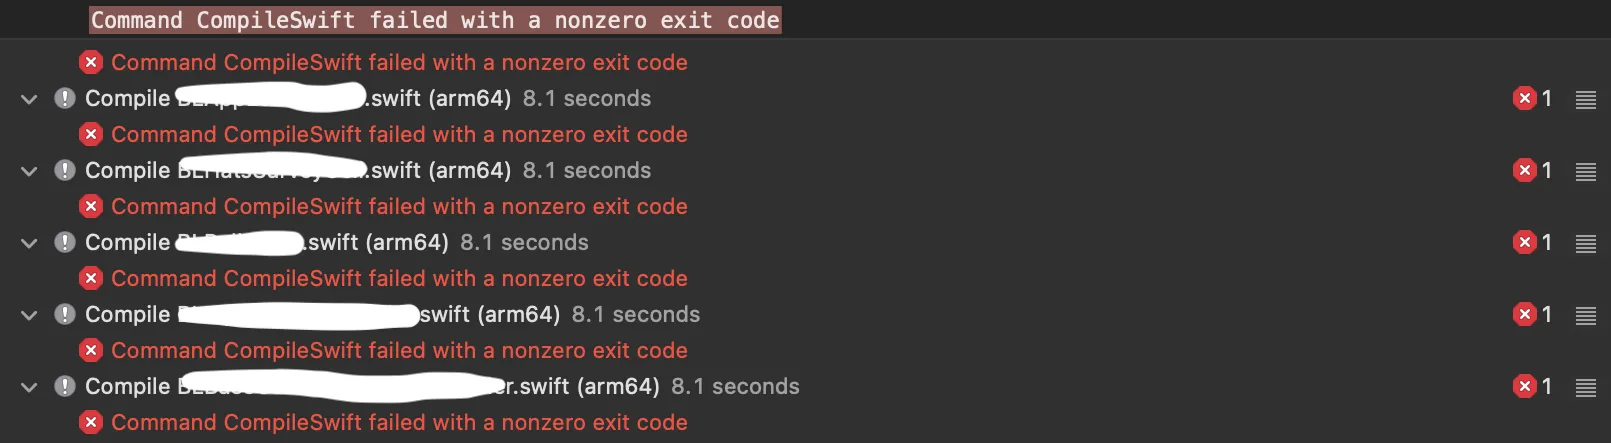1611x443 pixels.
Task: Open the red error count badge on the r.swift row
Action: 1532,386
